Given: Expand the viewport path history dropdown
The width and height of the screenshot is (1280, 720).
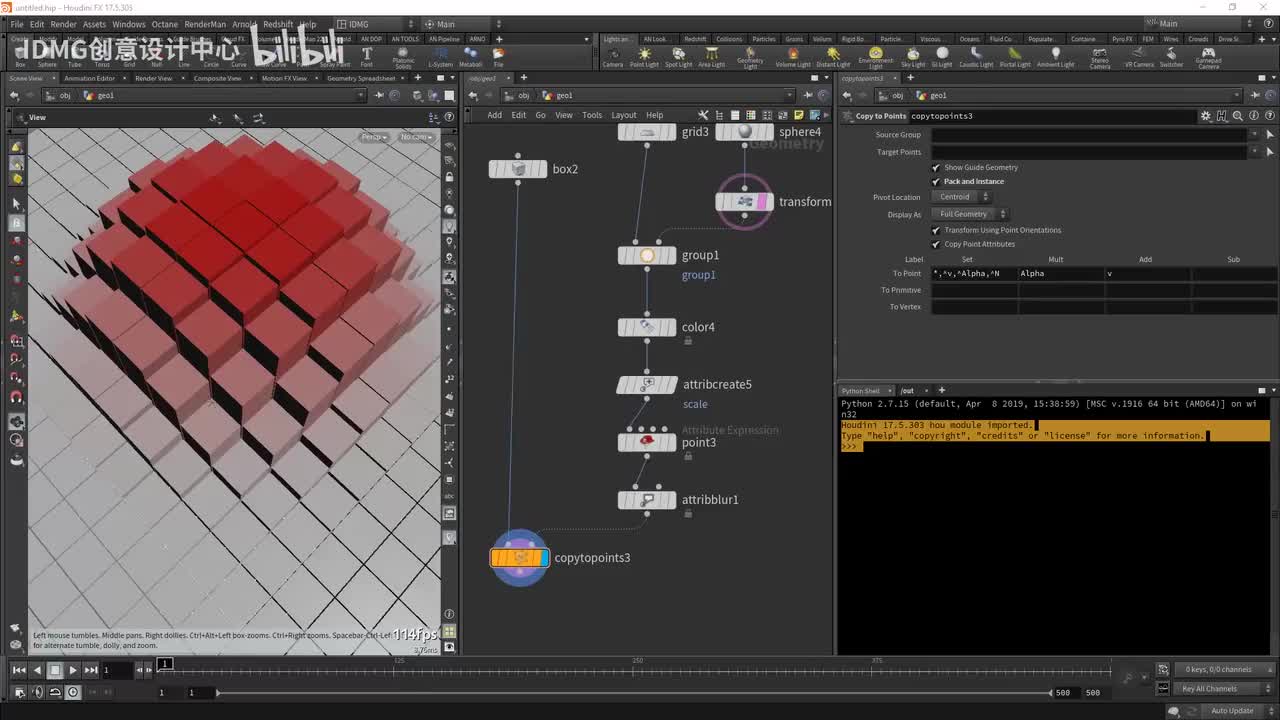Looking at the screenshot, I should pyautogui.click(x=363, y=96).
